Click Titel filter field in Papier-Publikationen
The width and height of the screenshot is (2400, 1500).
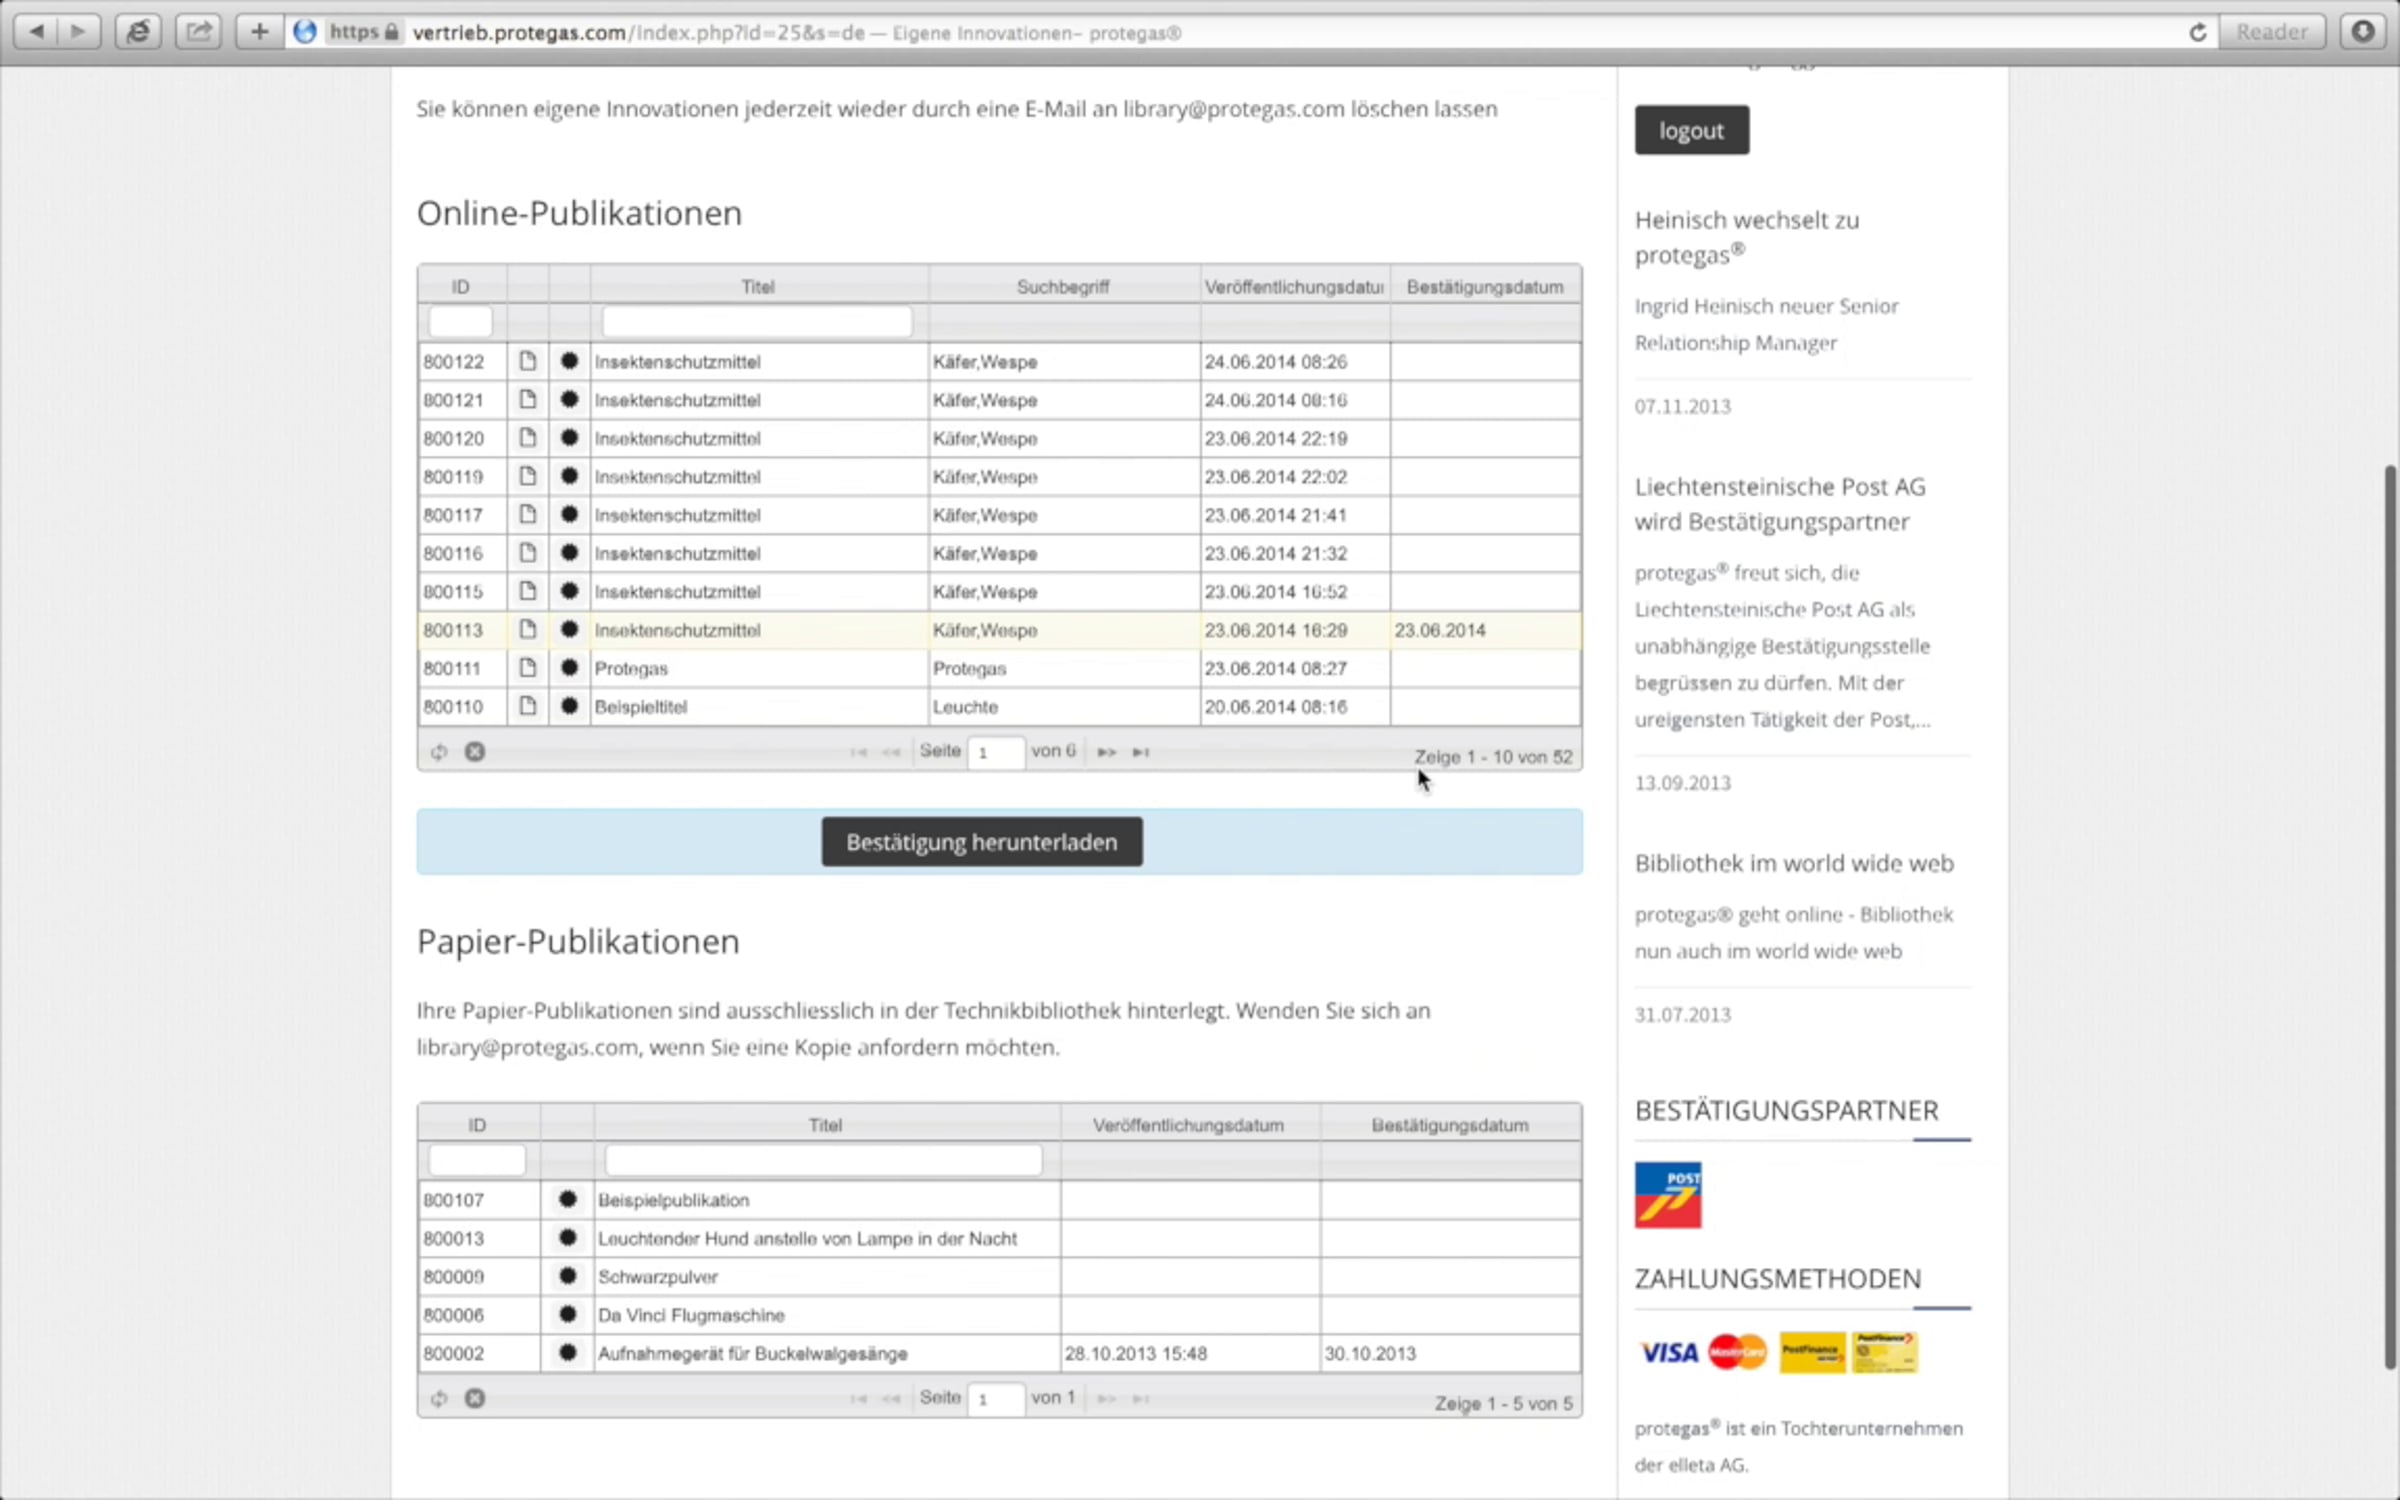click(823, 1160)
